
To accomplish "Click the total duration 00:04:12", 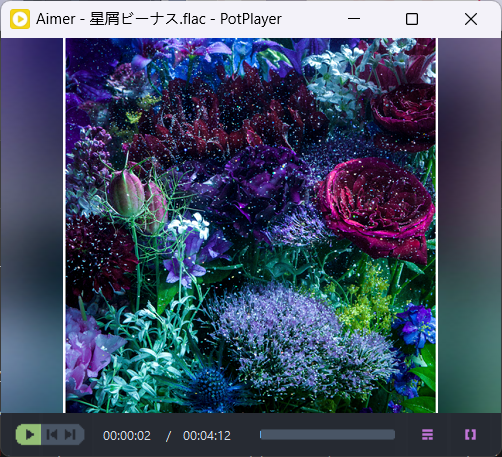I will [207, 436].
